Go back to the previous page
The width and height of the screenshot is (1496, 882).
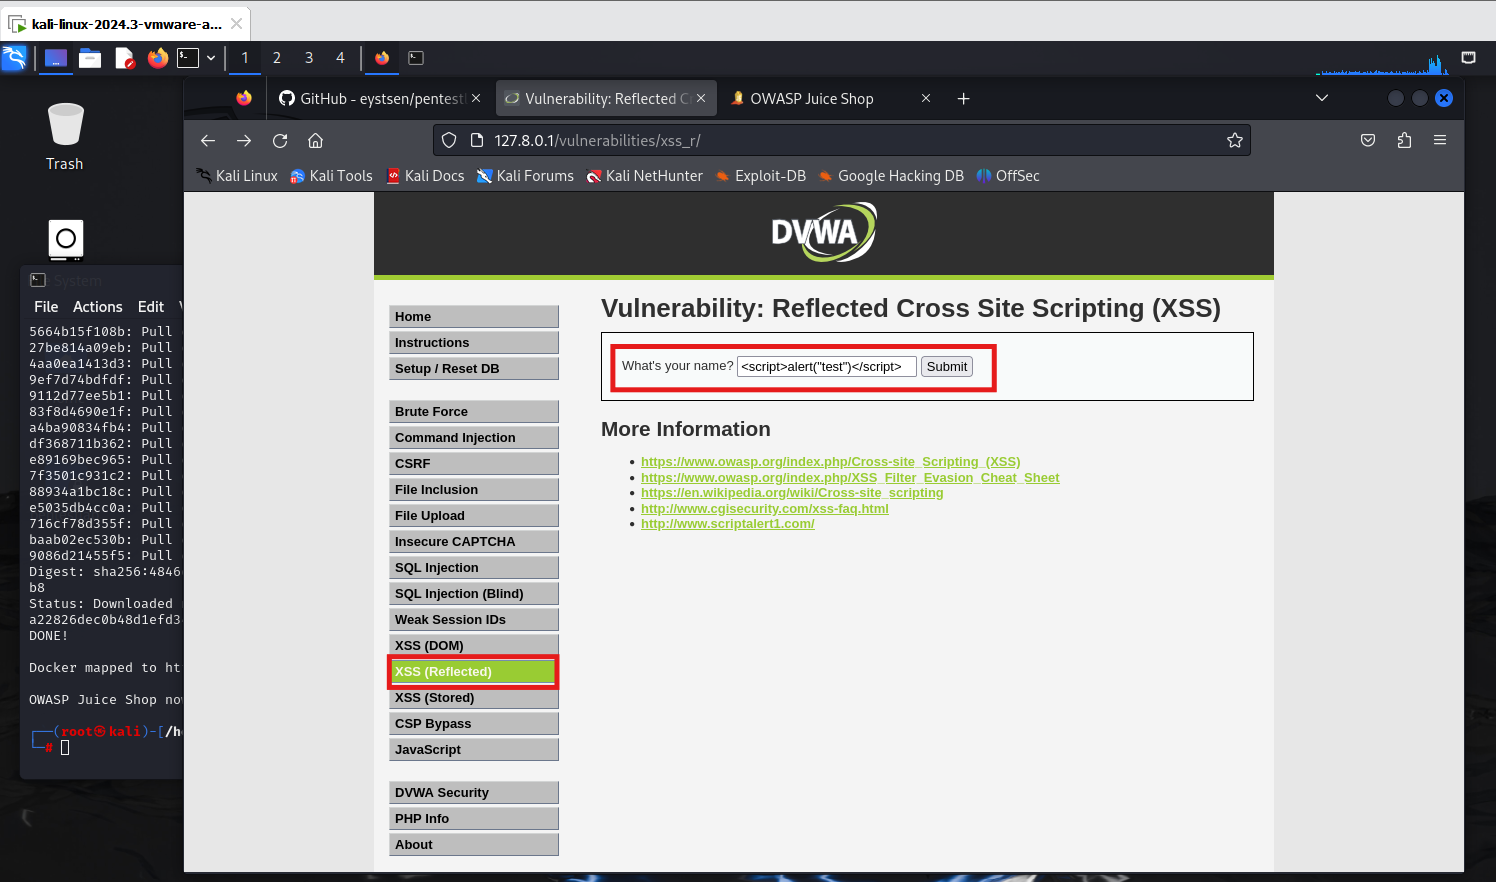point(208,140)
